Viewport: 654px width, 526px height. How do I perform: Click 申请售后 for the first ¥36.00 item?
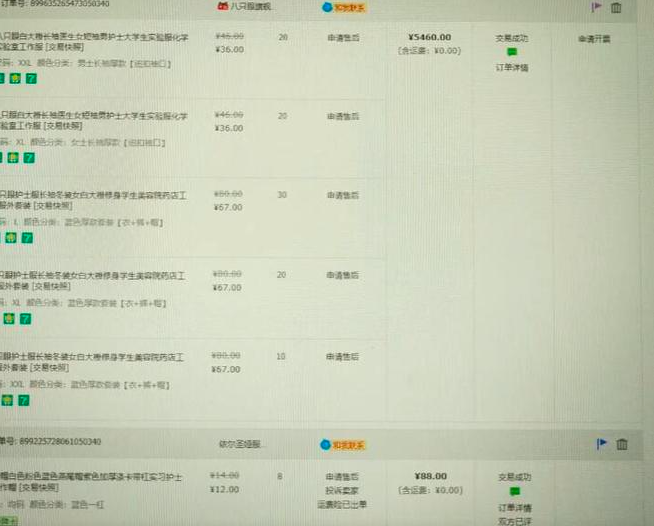(343, 37)
